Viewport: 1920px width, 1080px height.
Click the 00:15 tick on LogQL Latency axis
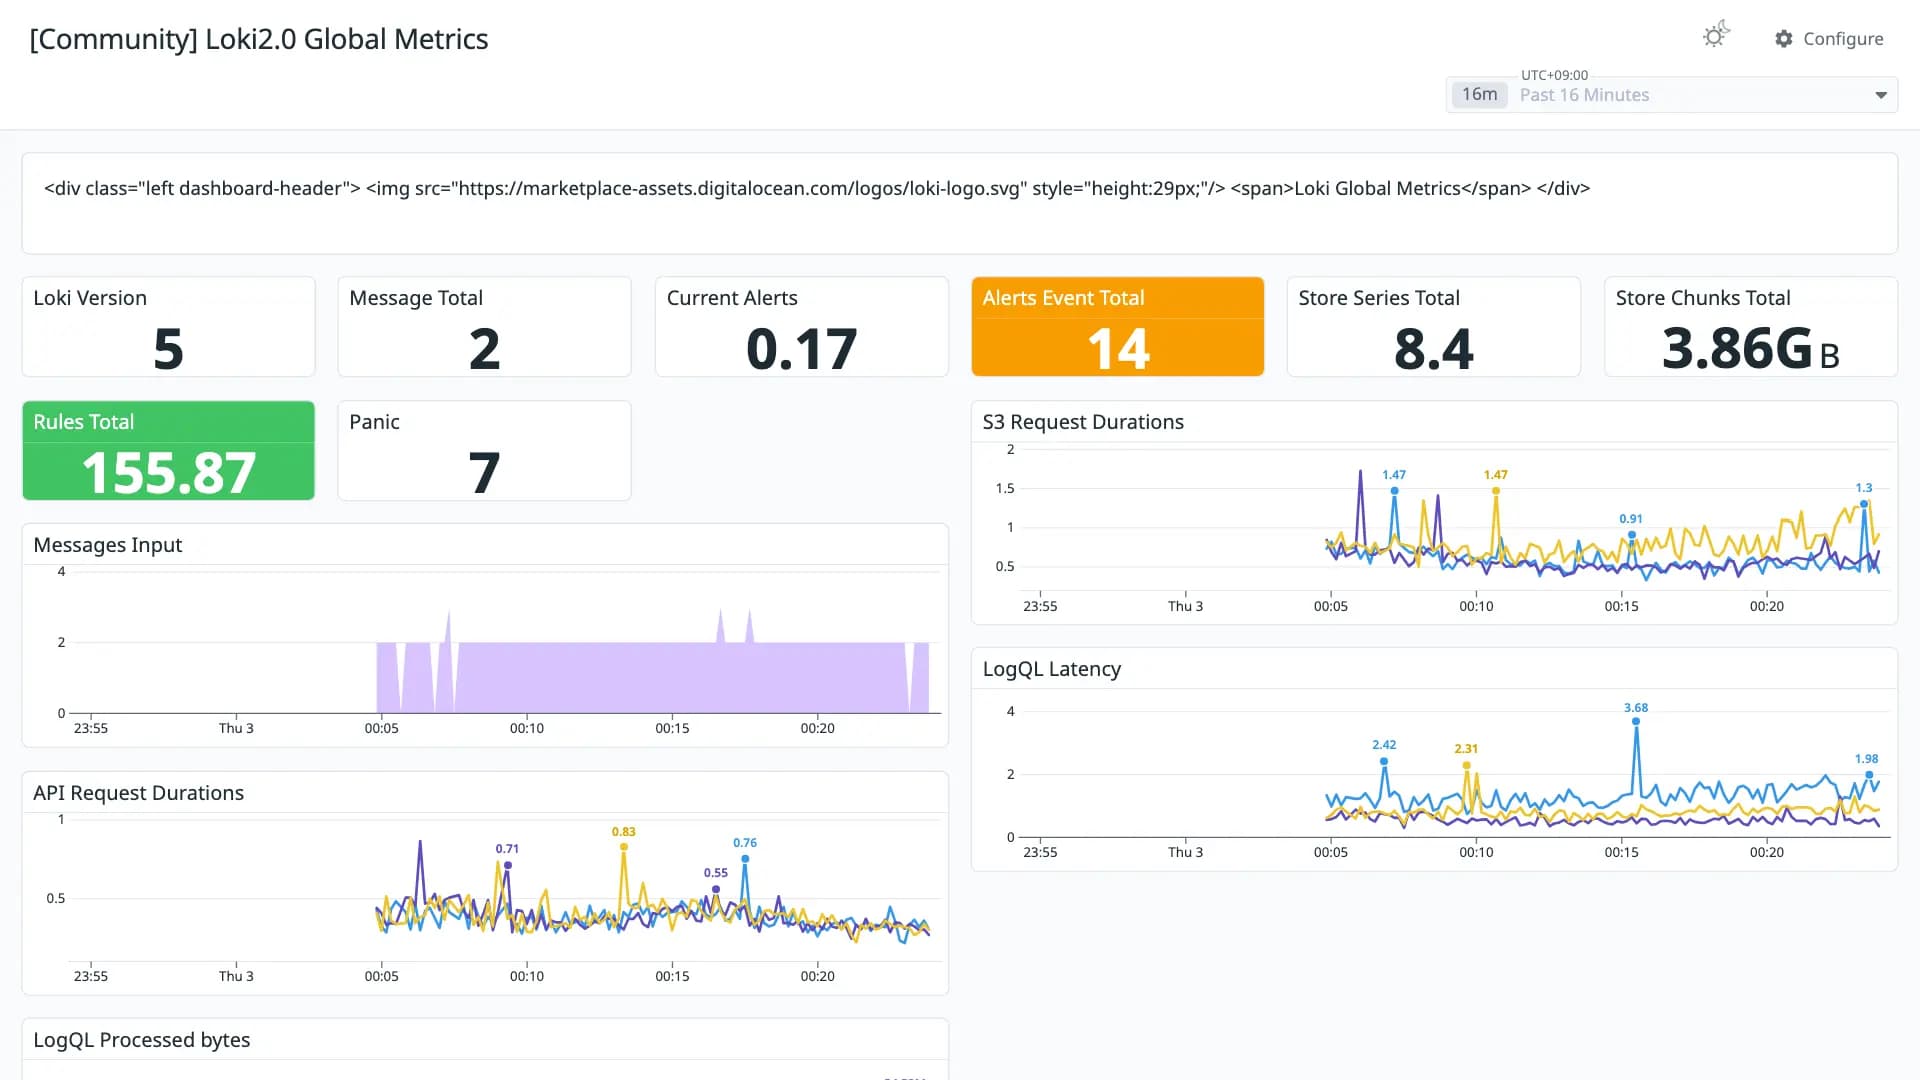(1621, 852)
